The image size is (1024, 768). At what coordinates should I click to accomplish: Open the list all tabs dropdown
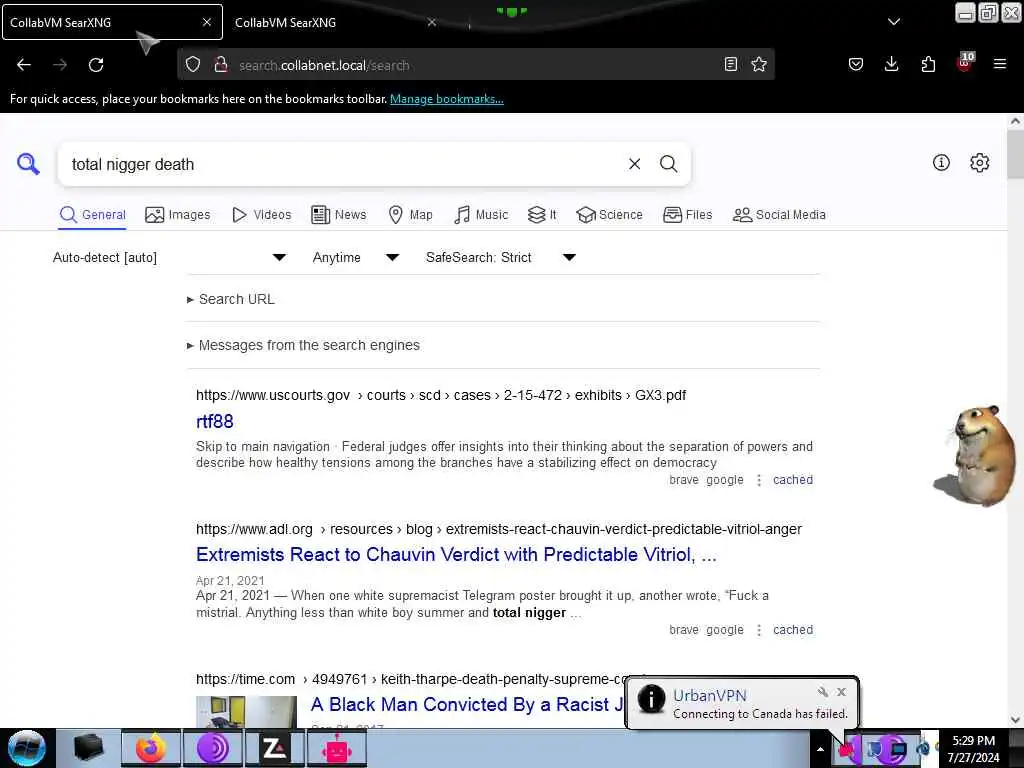pos(894,22)
